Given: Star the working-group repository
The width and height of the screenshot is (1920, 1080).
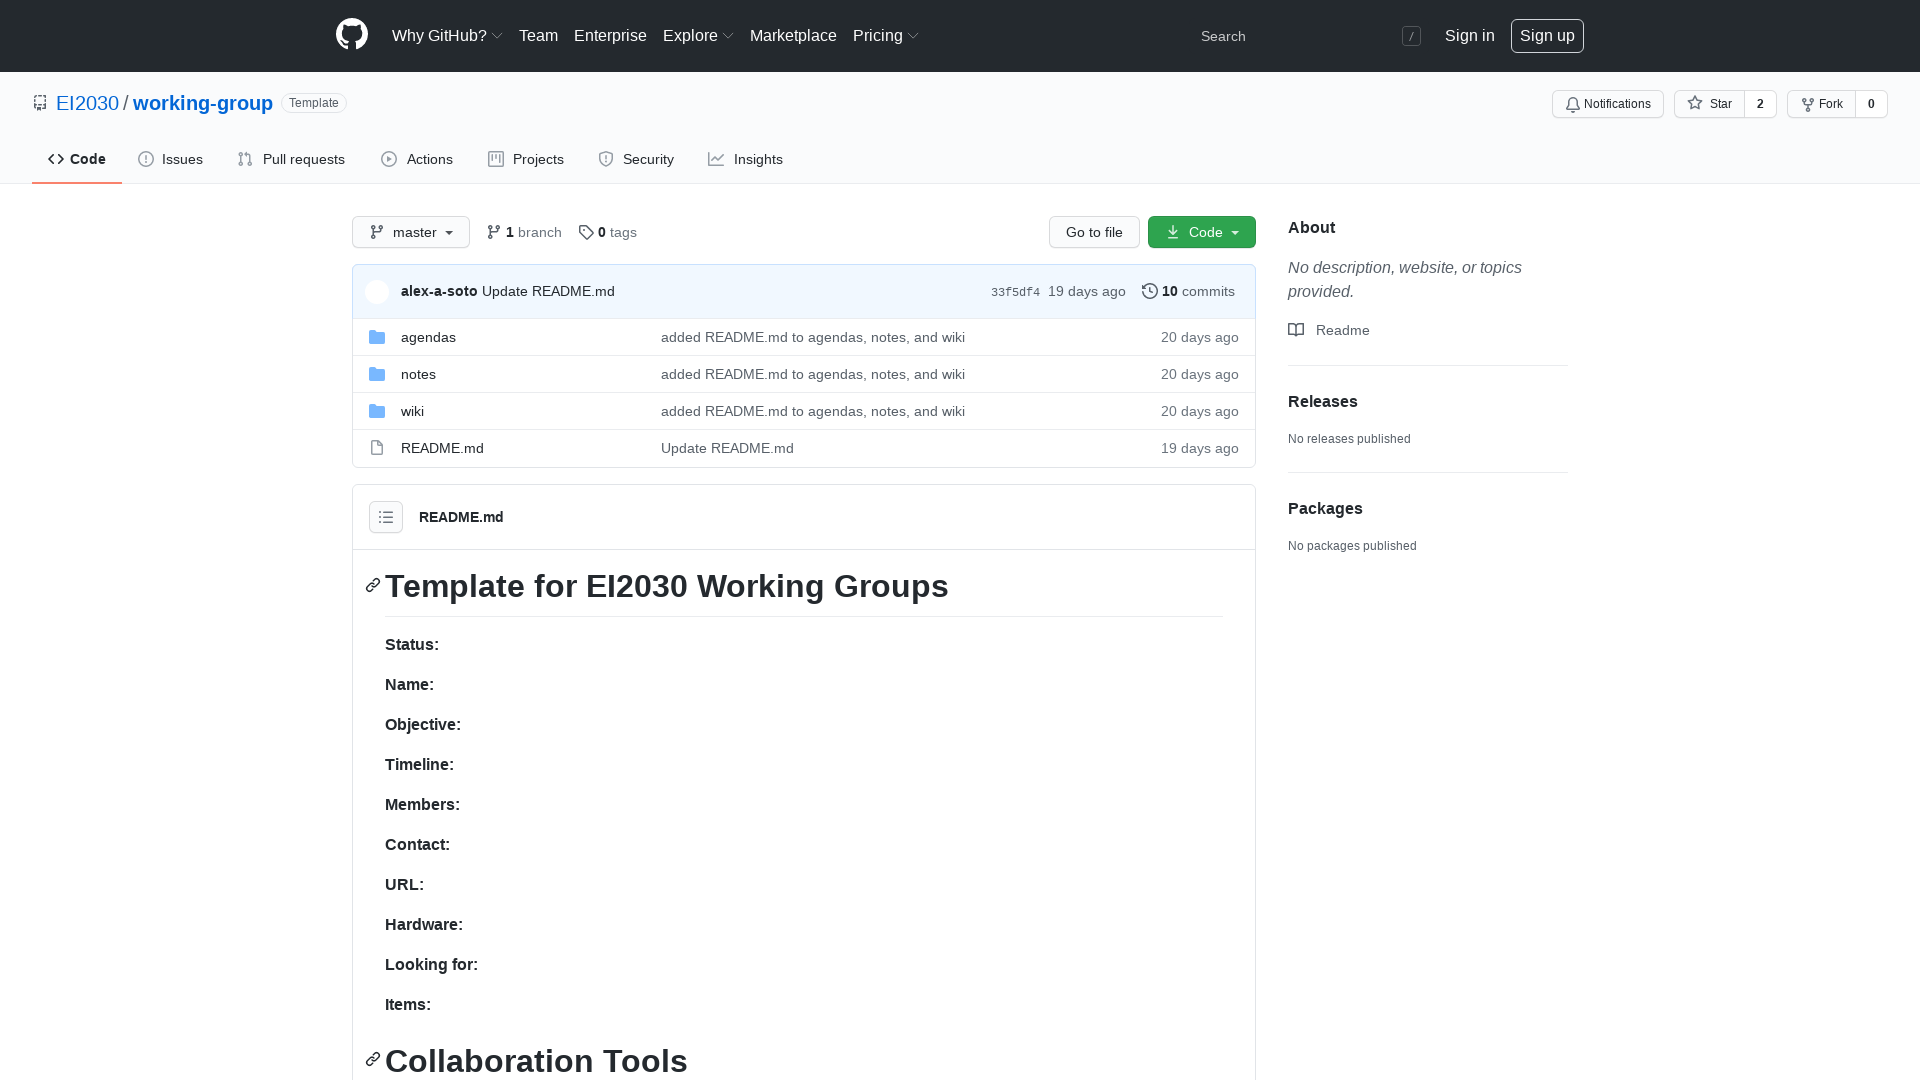Looking at the screenshot, I should coord(1709,104).
